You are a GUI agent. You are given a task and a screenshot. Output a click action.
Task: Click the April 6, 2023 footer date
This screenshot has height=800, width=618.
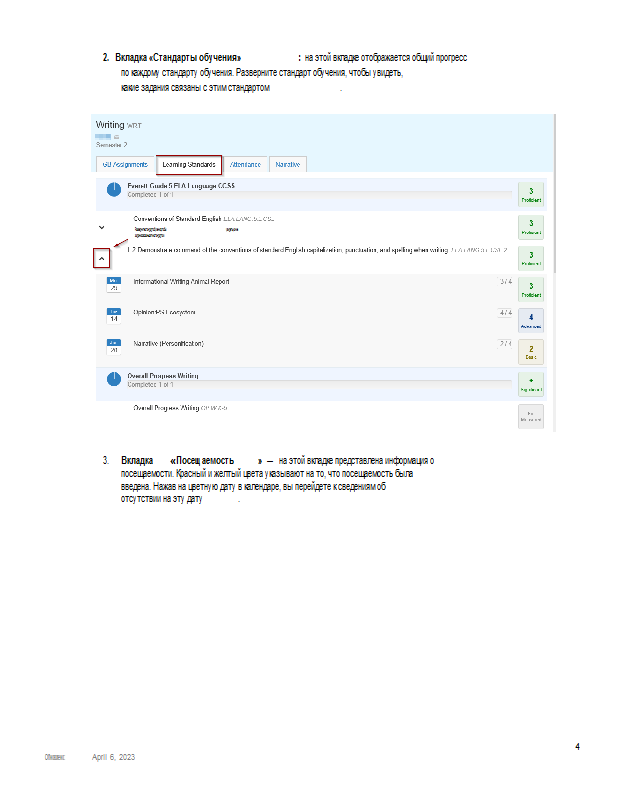(x=113, y=757)
